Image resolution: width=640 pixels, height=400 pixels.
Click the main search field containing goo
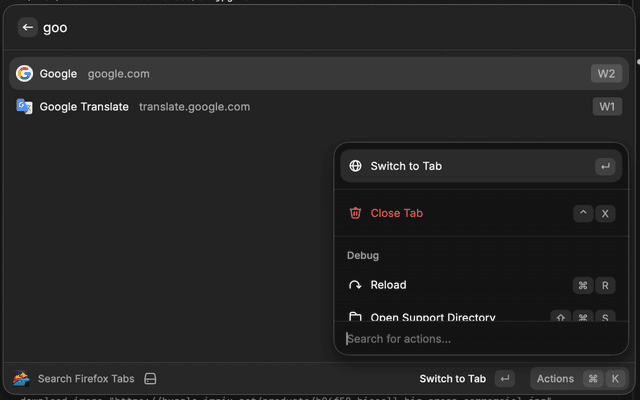click(x=300, y=28)
